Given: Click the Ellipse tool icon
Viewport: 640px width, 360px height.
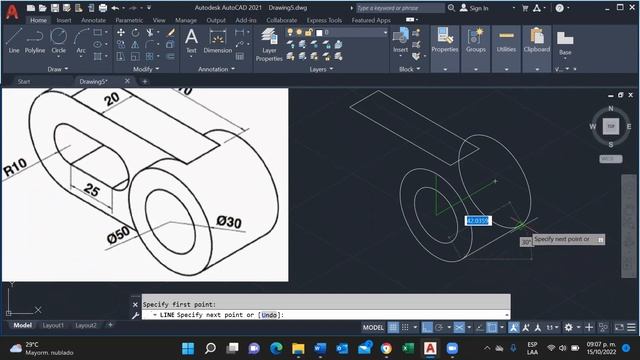Looking at the screenshot, I should click(x=98, y=44).
